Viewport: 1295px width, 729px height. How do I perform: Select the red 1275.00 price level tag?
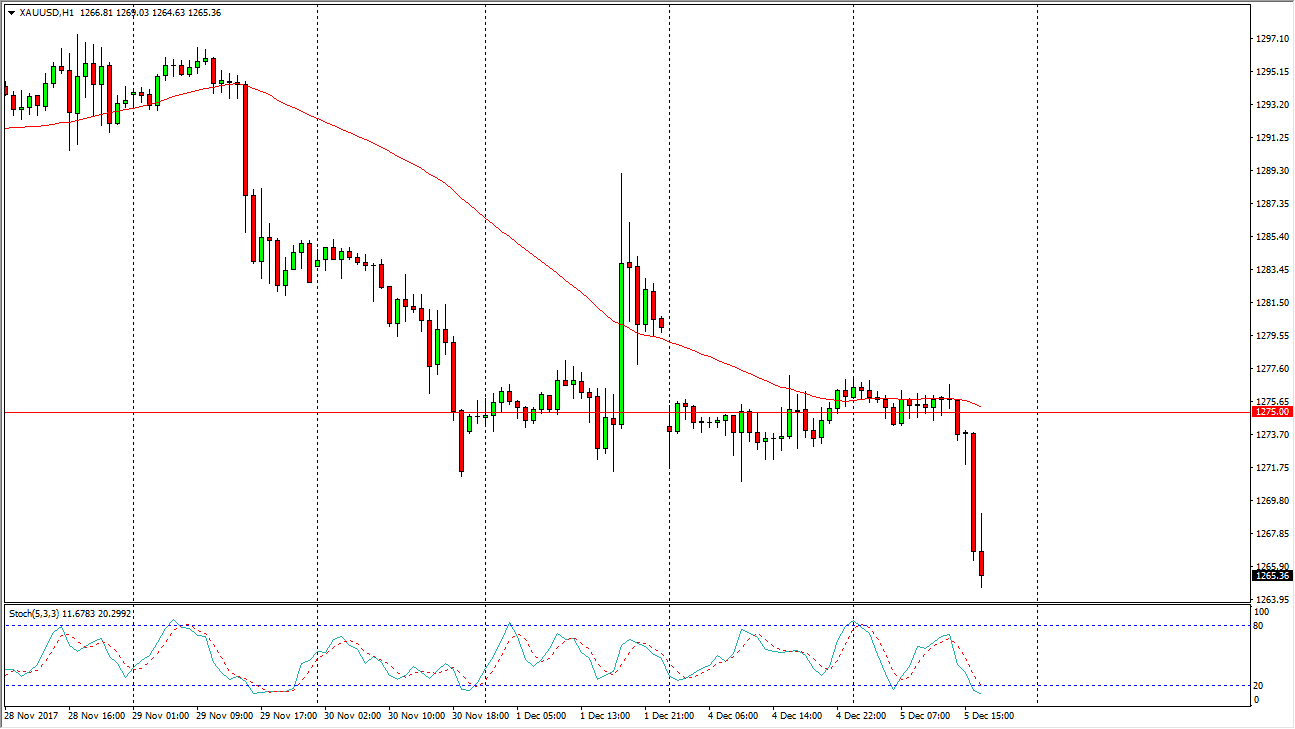pos(1271,412)
